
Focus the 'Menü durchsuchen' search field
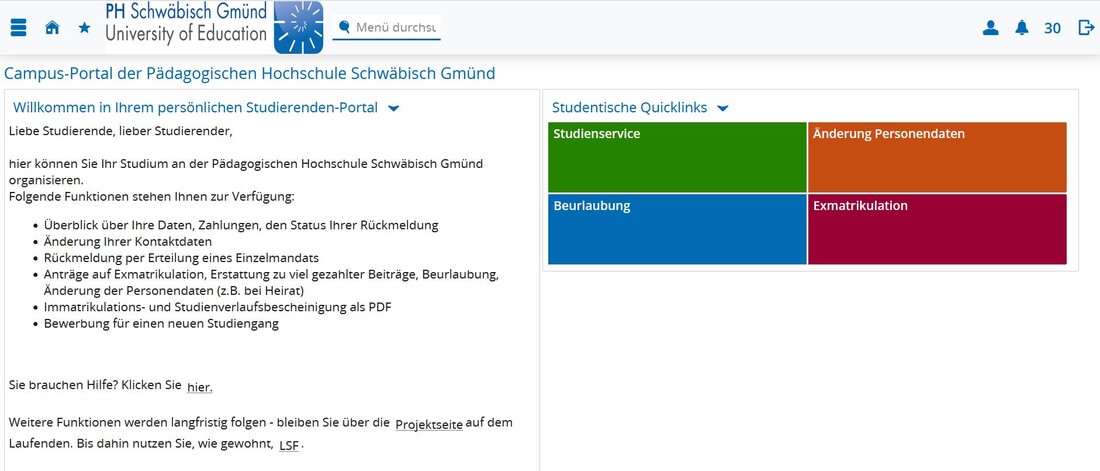point(396,27)
